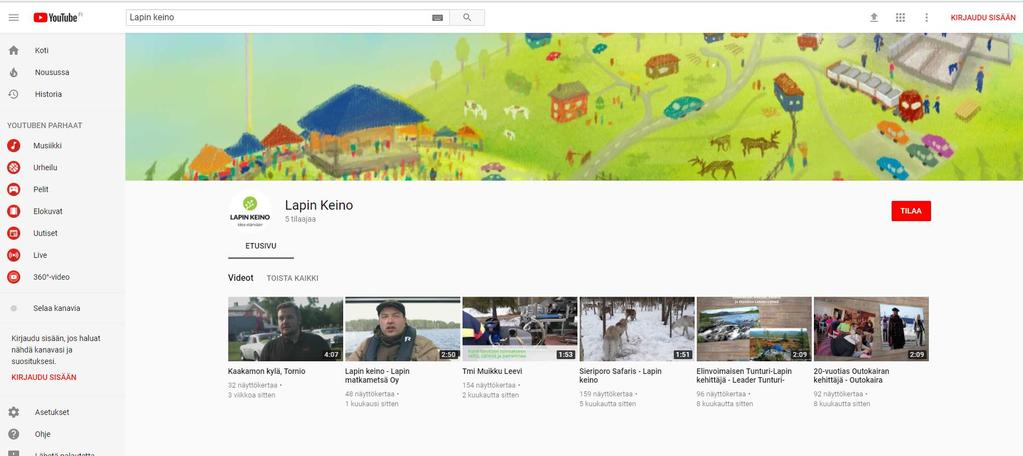This screenshot has height=456, width=1023.
Task: Click the Elokuvat channel icon
Action: pos(14,211)
